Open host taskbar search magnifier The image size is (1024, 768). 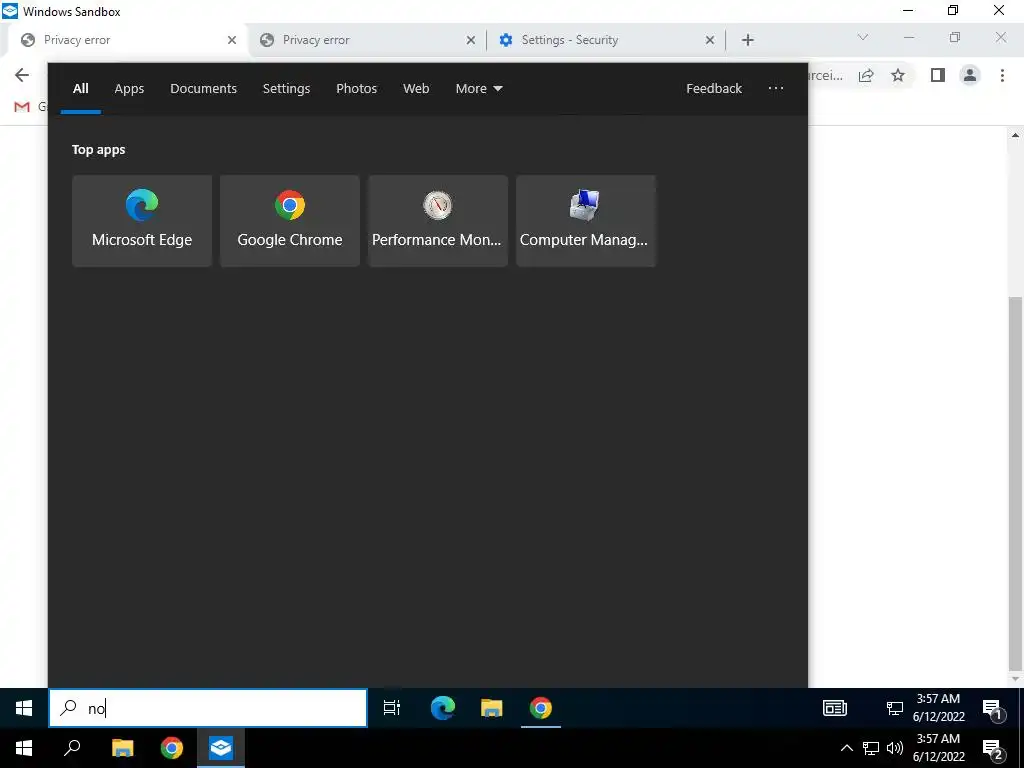(72, 748)
